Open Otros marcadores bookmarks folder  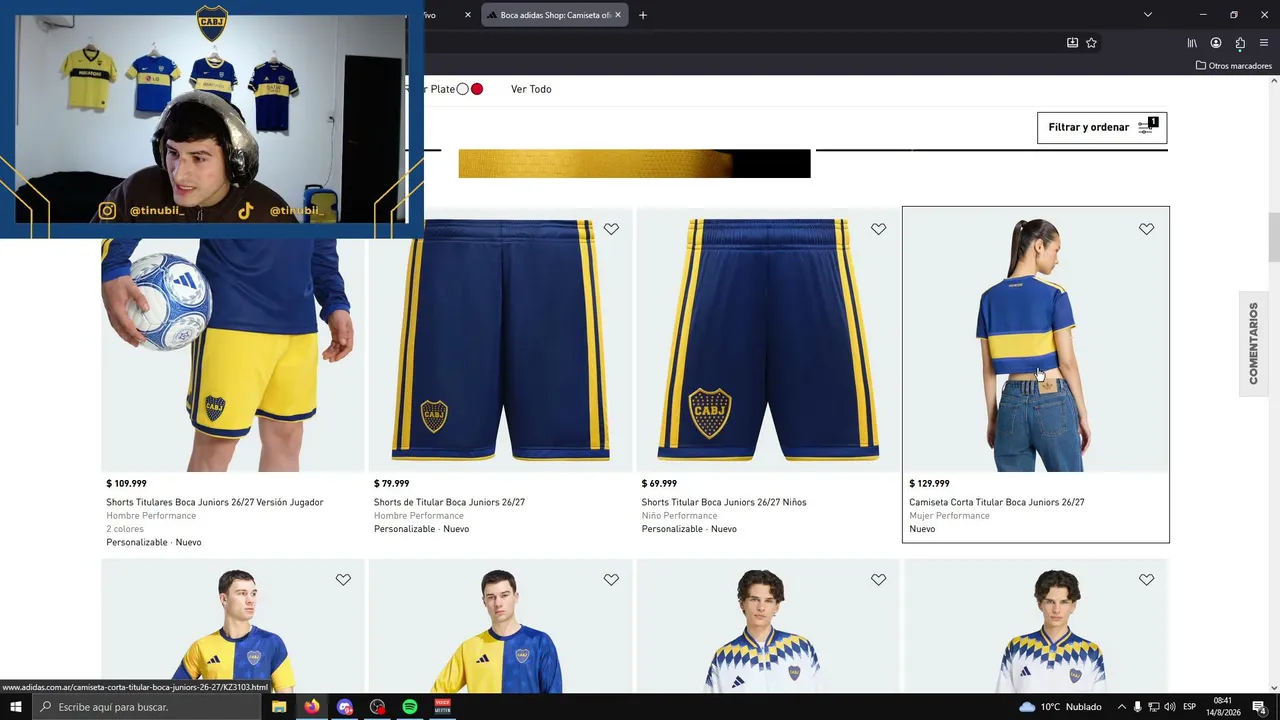[x=1234, y=66]
